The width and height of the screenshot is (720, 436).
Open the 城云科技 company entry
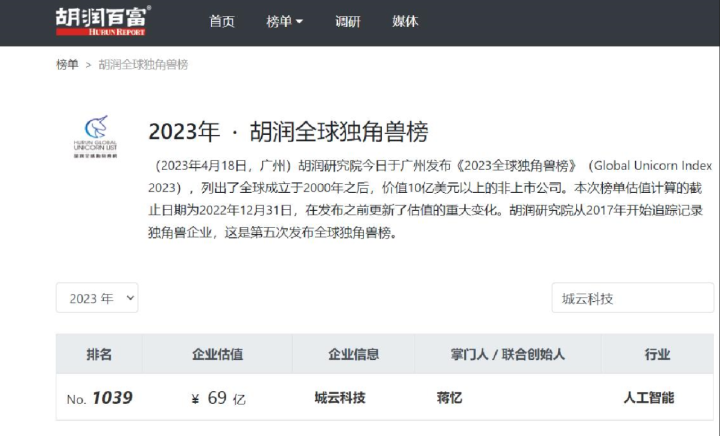pos(340,397)
